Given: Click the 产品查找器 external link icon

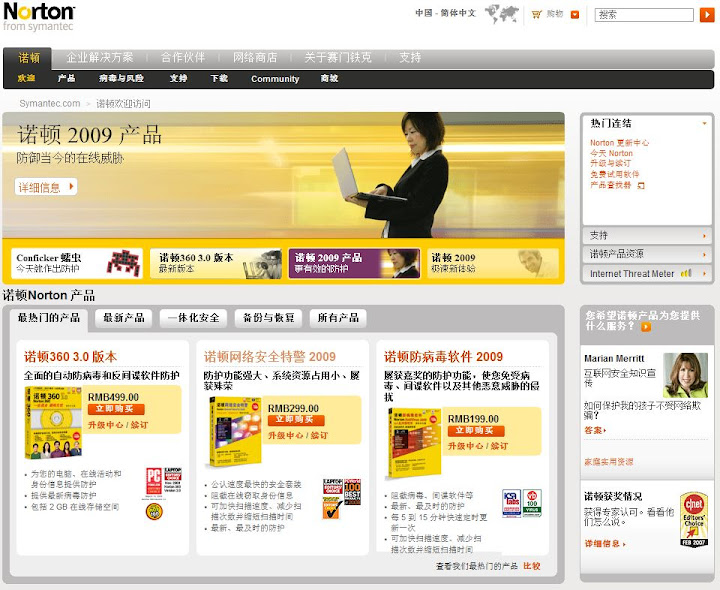Looking at the screenshot, I should [x=641, y=185].
